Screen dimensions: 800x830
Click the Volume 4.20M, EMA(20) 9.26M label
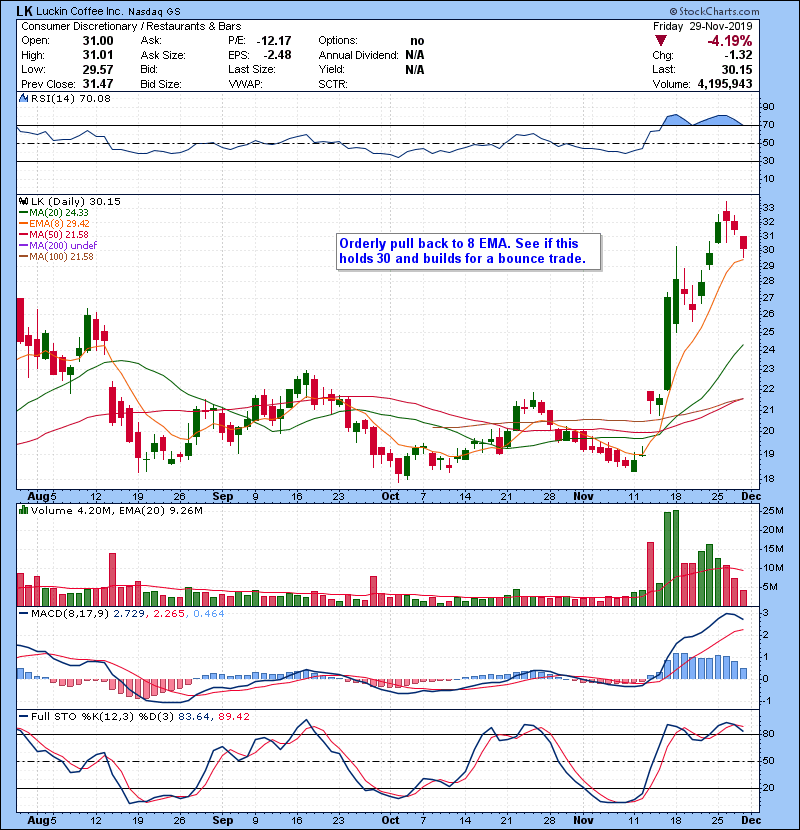click(x=116, y=510)
